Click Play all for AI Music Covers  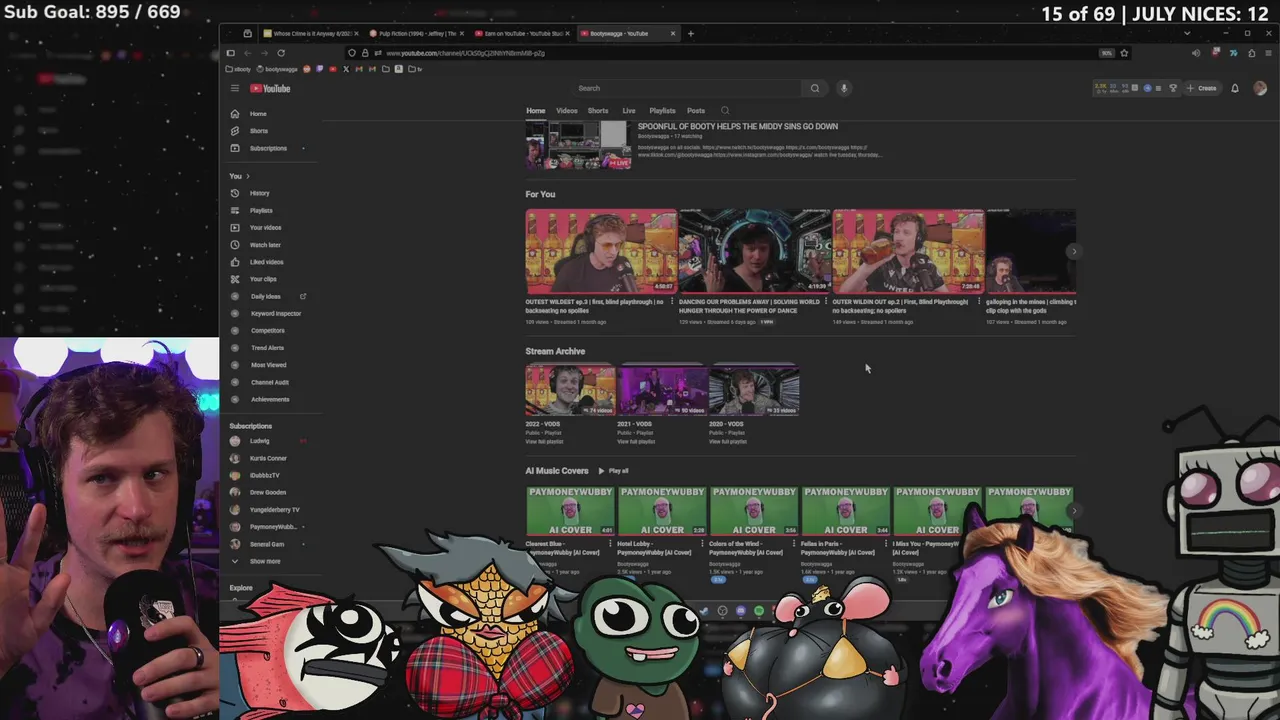point(614,471)
